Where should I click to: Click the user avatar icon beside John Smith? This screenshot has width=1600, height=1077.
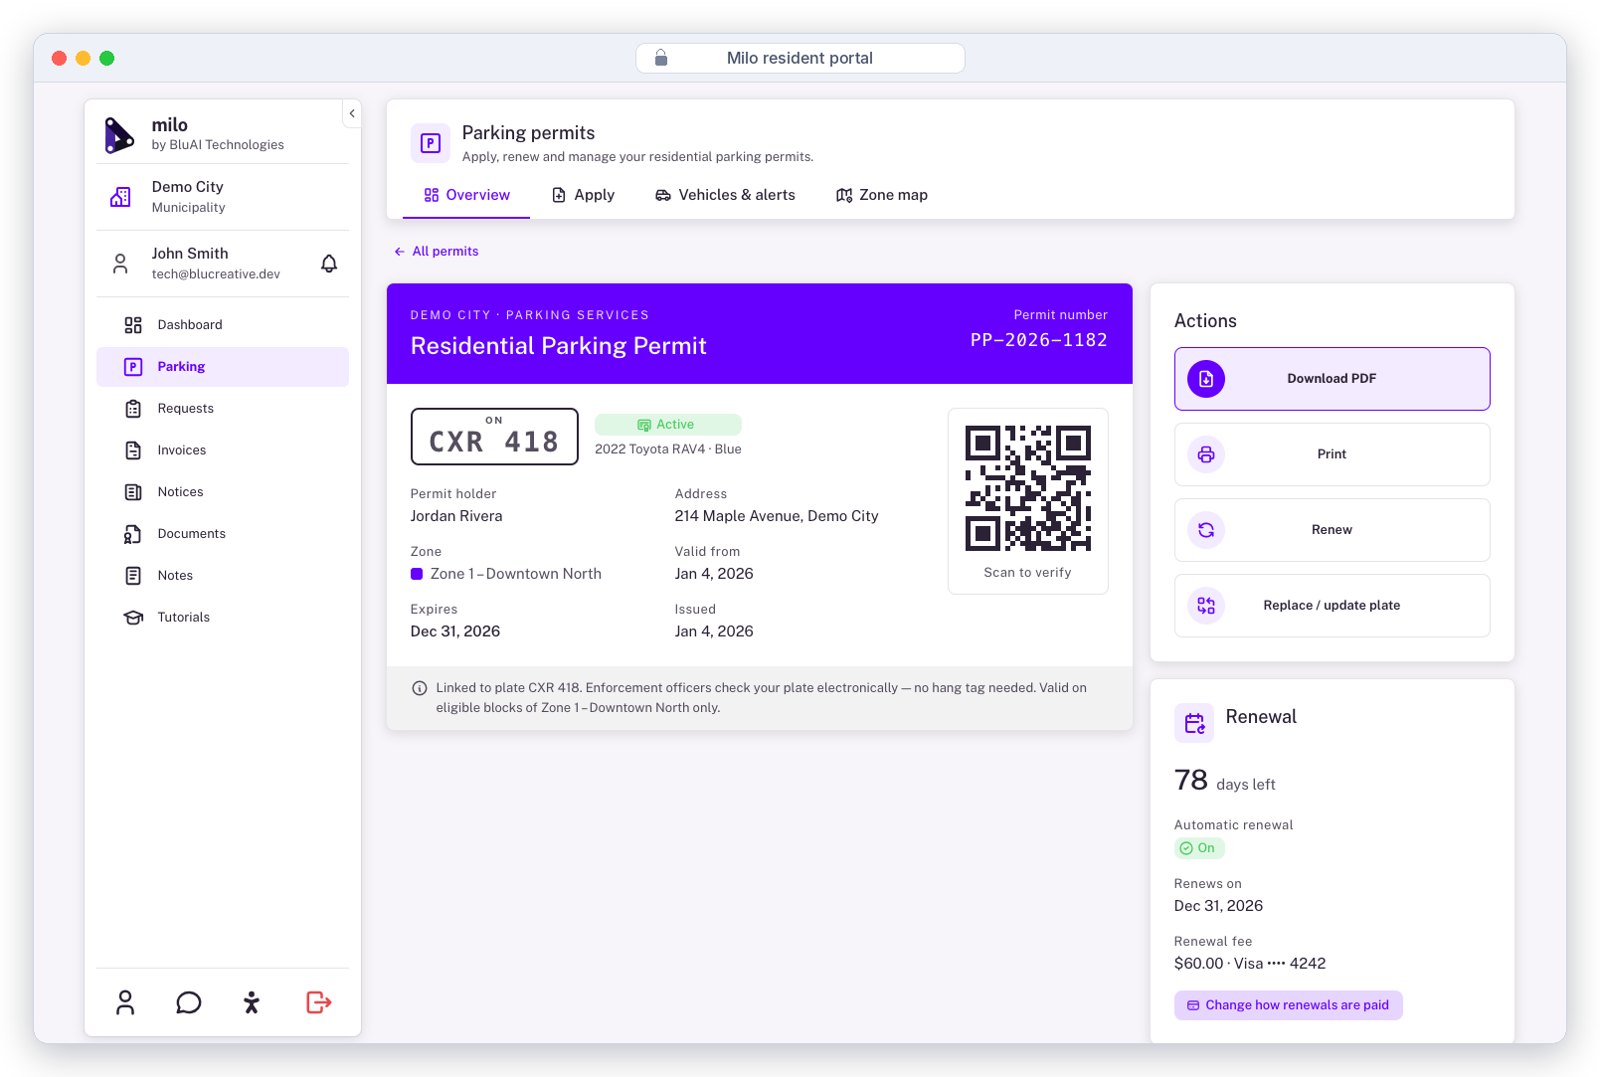pyautogui.click(x=120, y=264)
